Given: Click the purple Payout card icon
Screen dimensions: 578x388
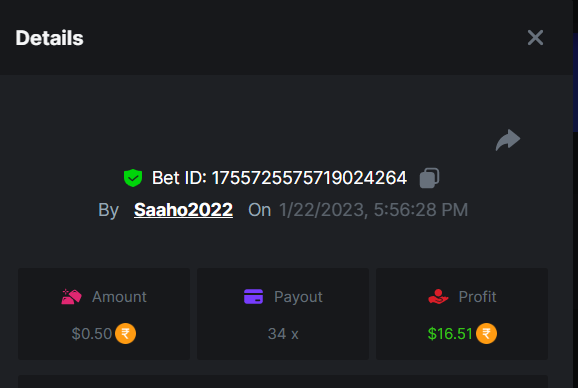Looking at the screenshot, I should click(x=254, y=297).
